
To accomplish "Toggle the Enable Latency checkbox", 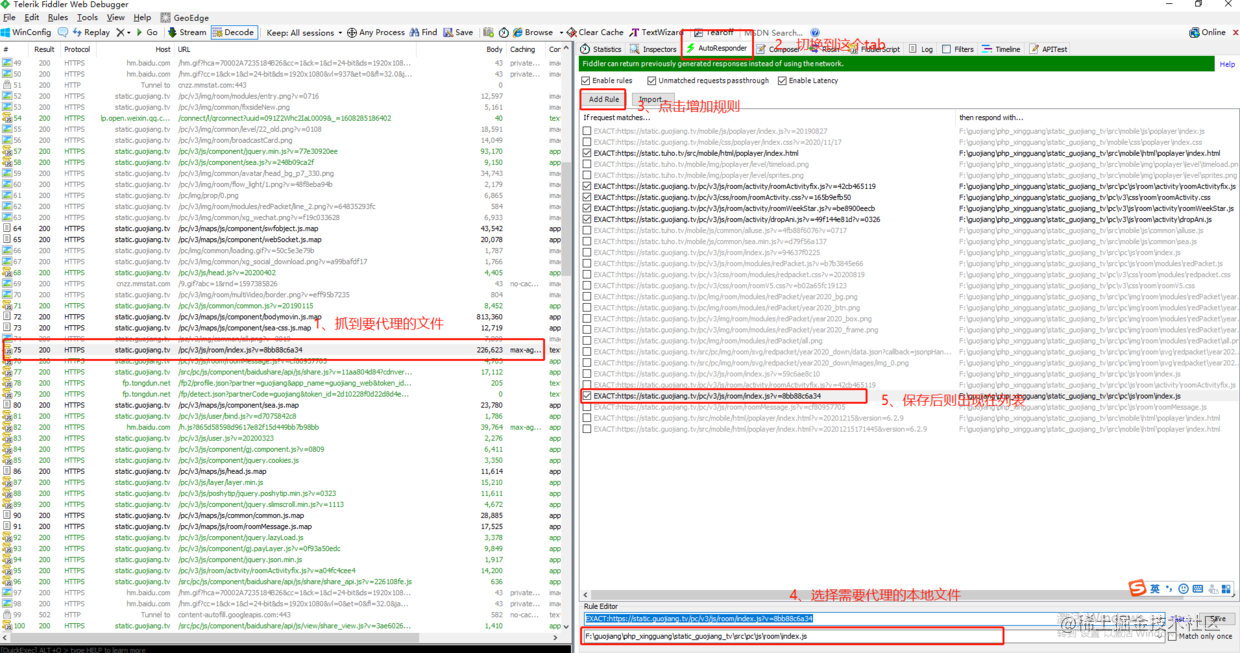I will 782,81.
